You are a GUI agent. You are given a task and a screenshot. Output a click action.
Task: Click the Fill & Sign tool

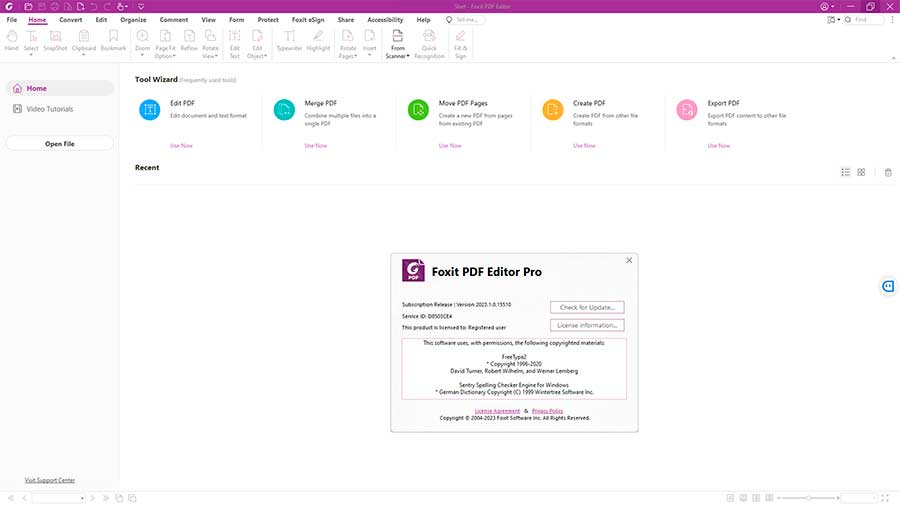(x=460, y=44)
